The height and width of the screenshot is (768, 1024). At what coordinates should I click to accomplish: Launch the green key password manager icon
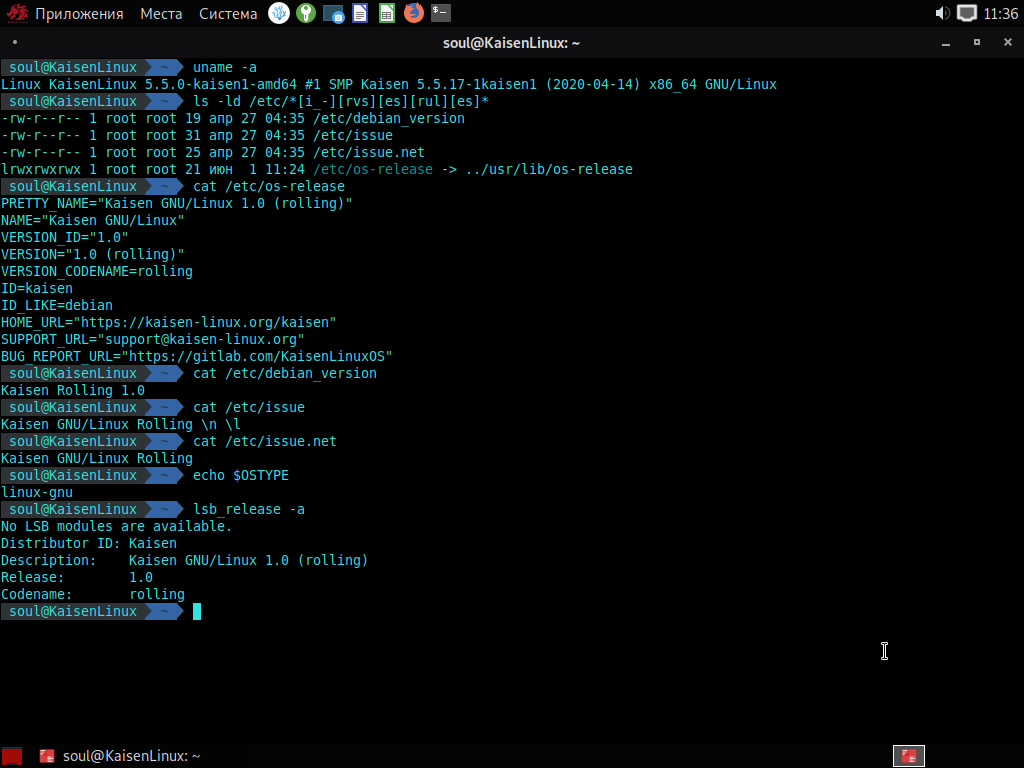[x=306, y=13]
